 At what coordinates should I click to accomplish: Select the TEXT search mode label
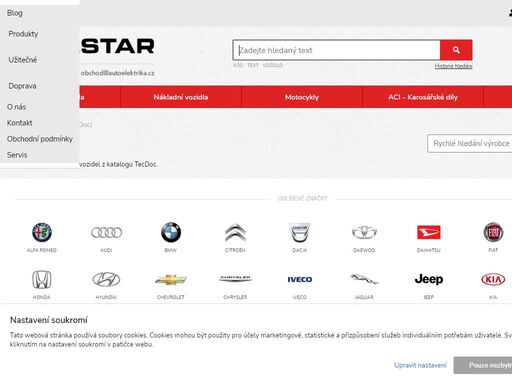pos(253,65)
